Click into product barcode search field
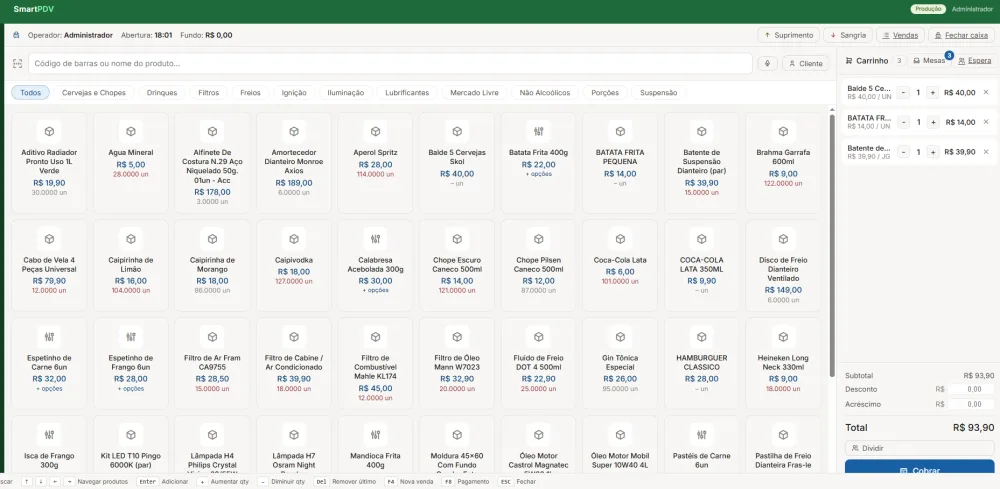 coord(390,64)
